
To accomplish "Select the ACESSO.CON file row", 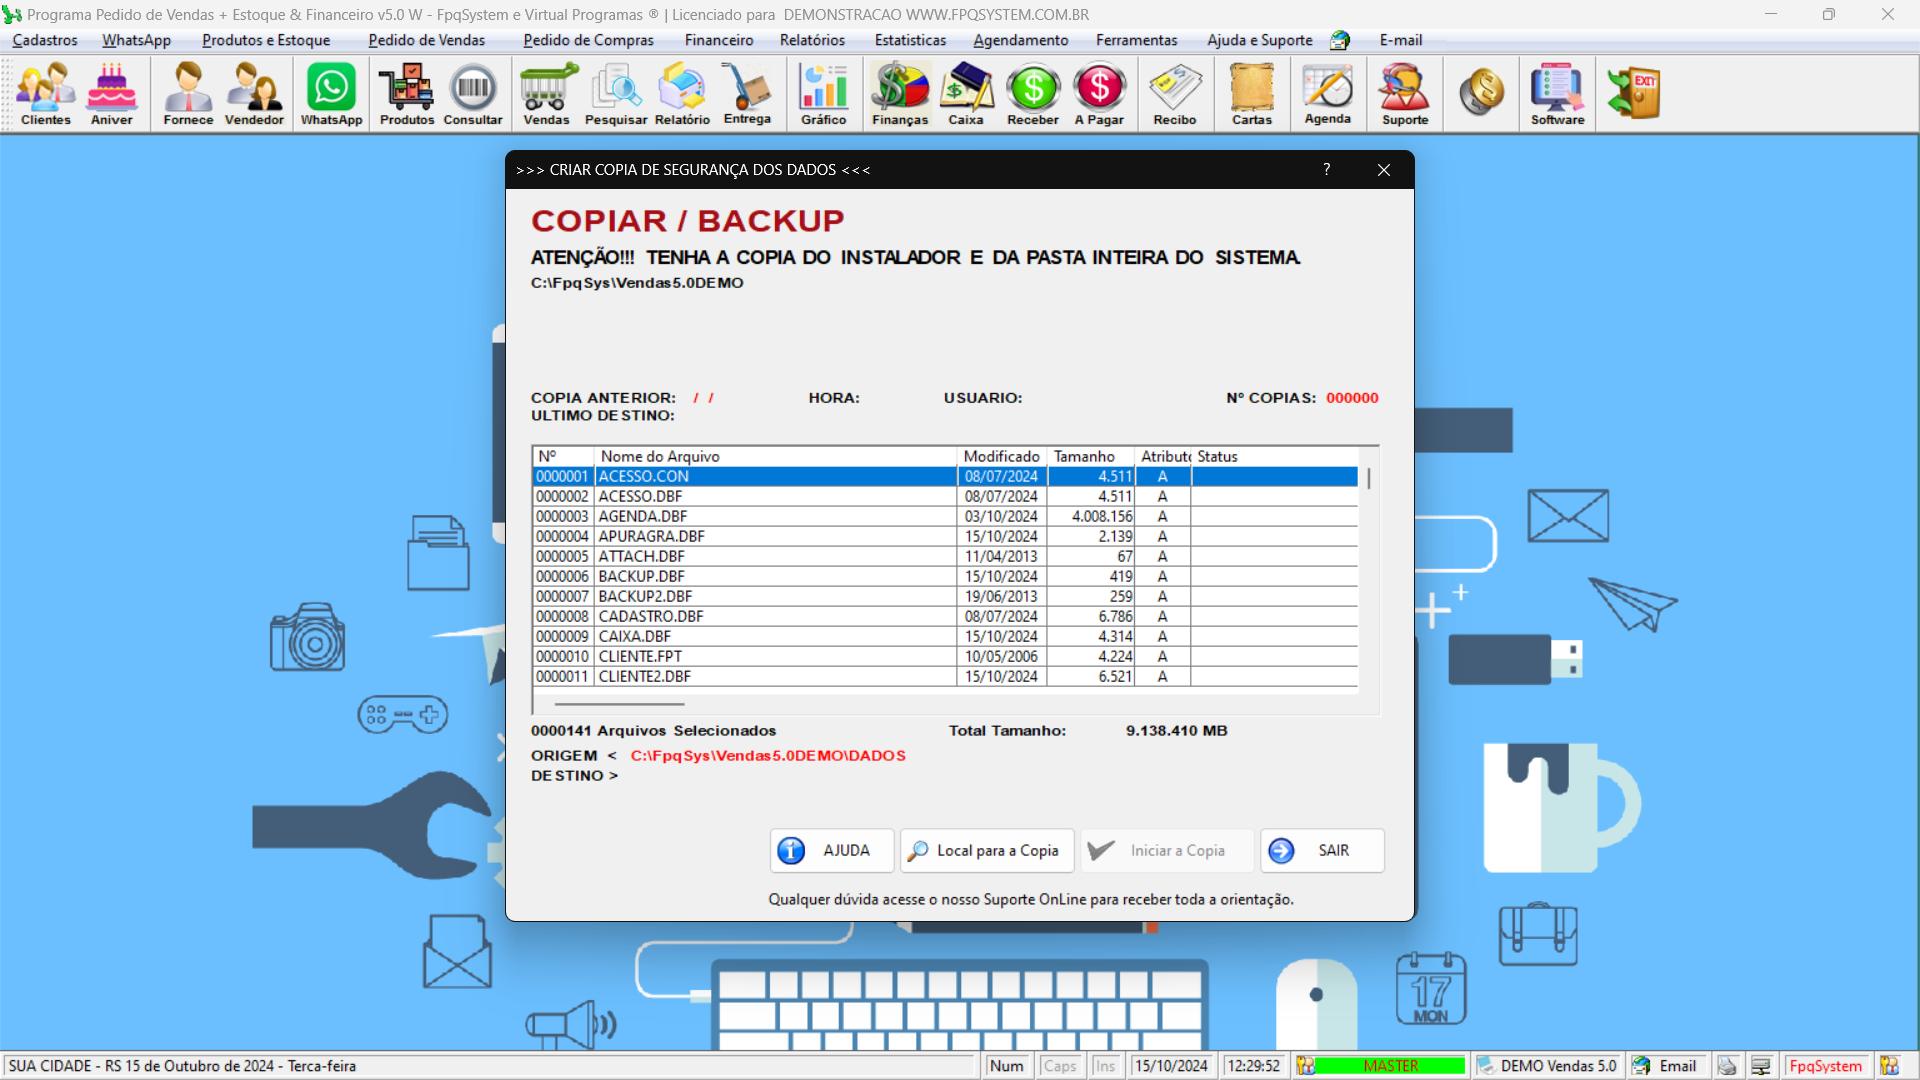I will (x=945, y=476).
